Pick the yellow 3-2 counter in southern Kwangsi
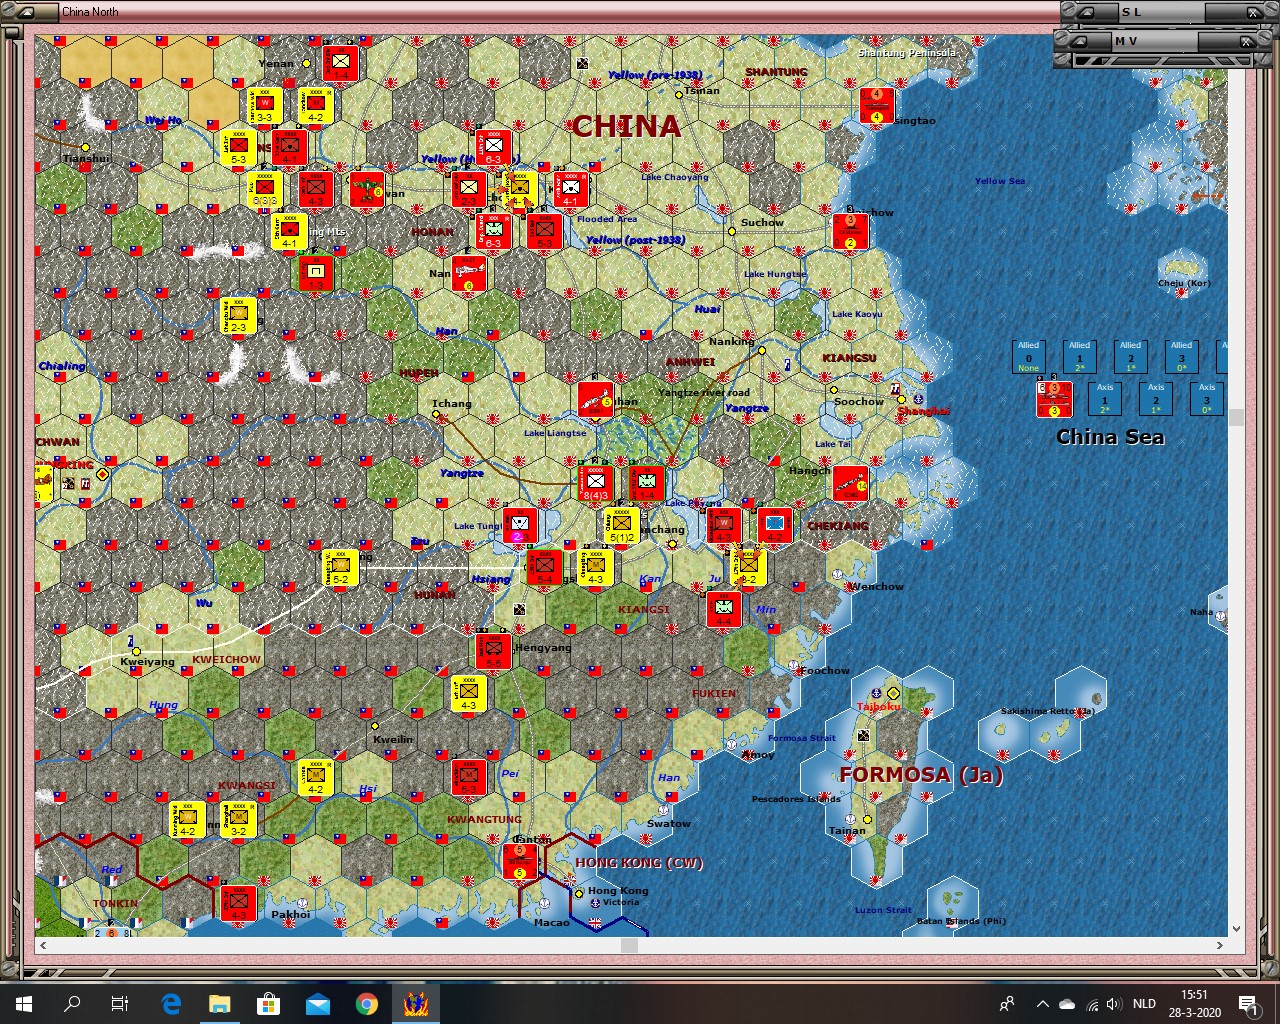This screenshot has width=1280, height=1024. click(238, 819)
